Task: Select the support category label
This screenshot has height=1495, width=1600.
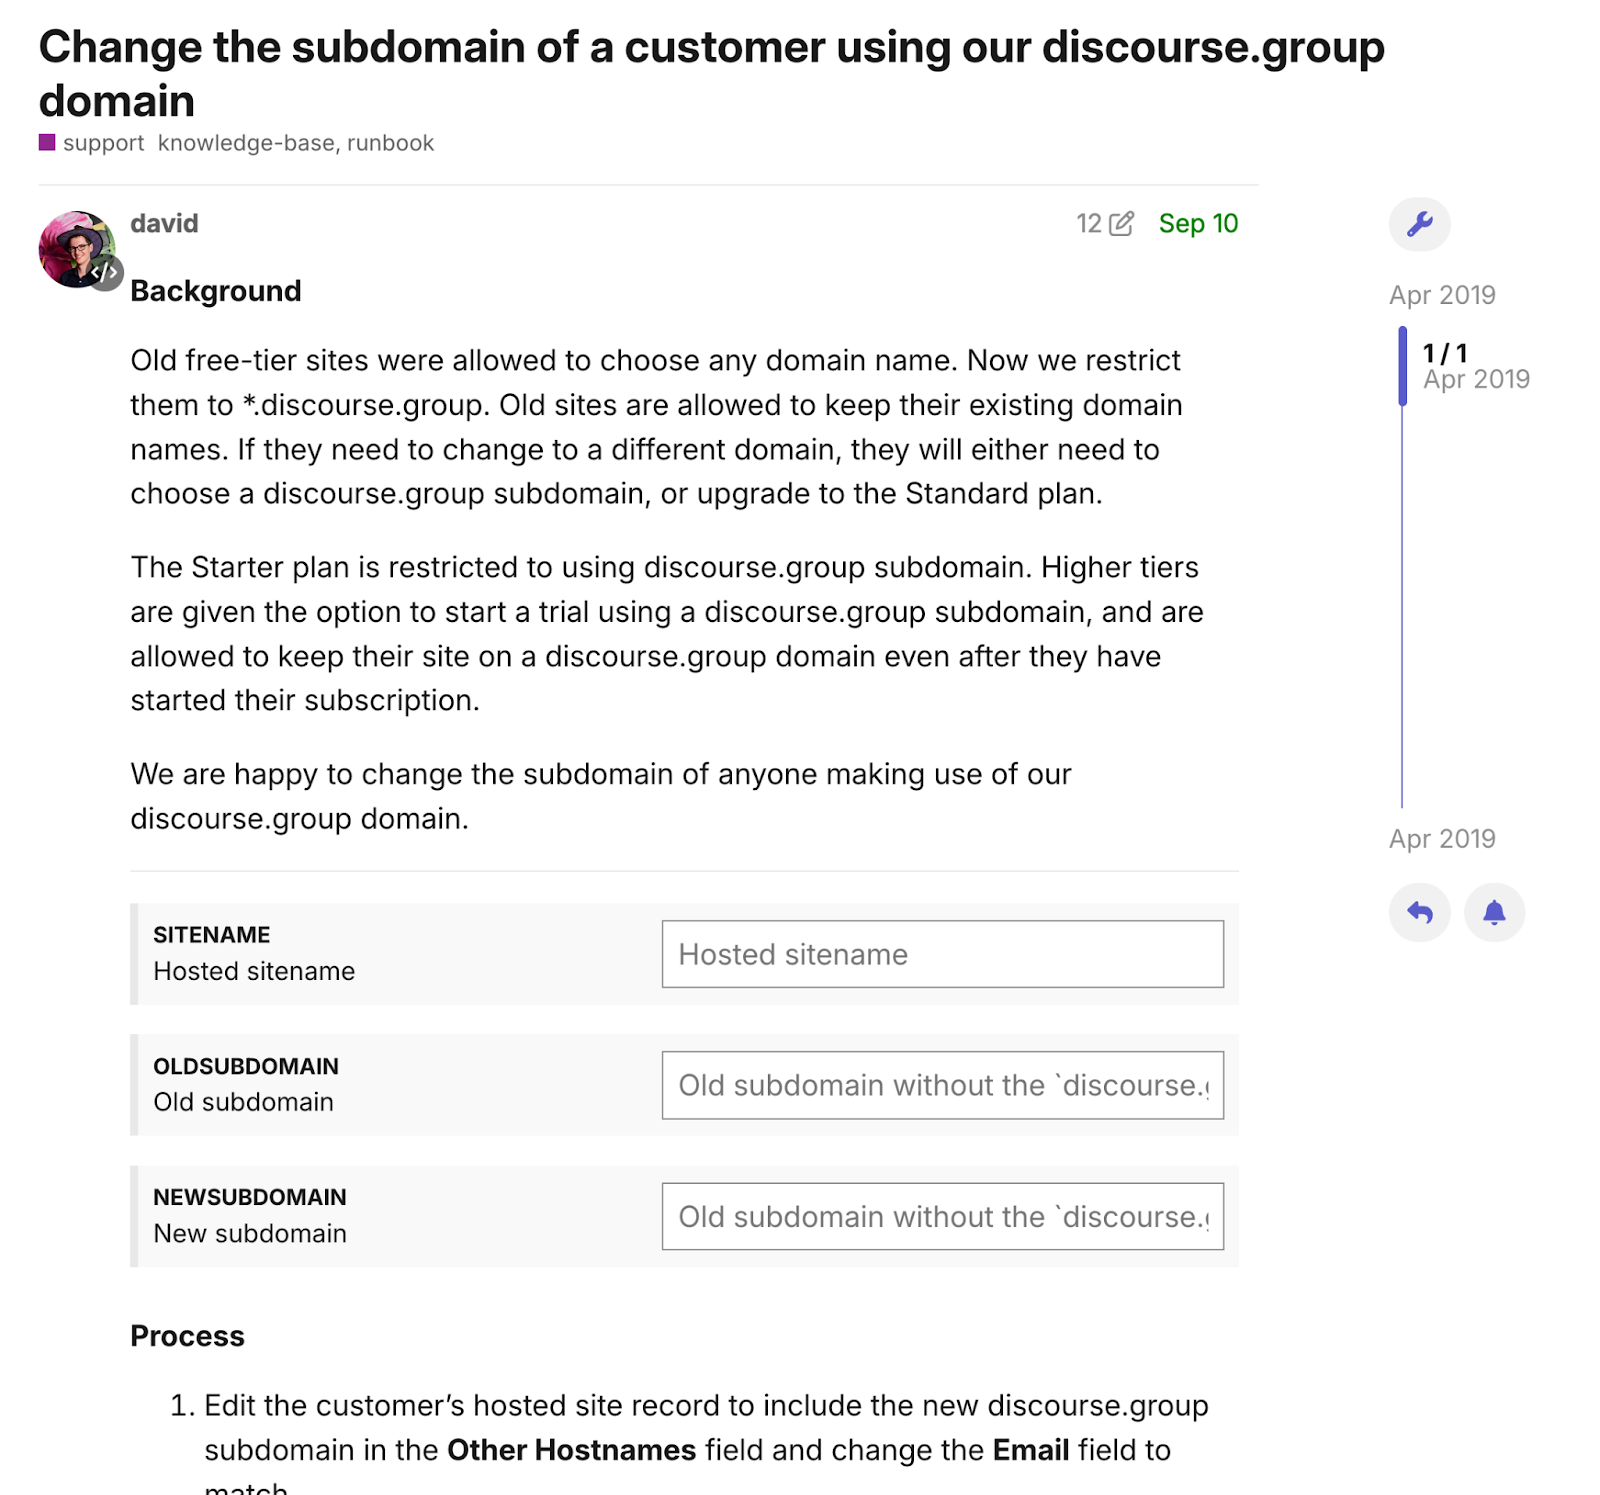Action: pos(103,143)
